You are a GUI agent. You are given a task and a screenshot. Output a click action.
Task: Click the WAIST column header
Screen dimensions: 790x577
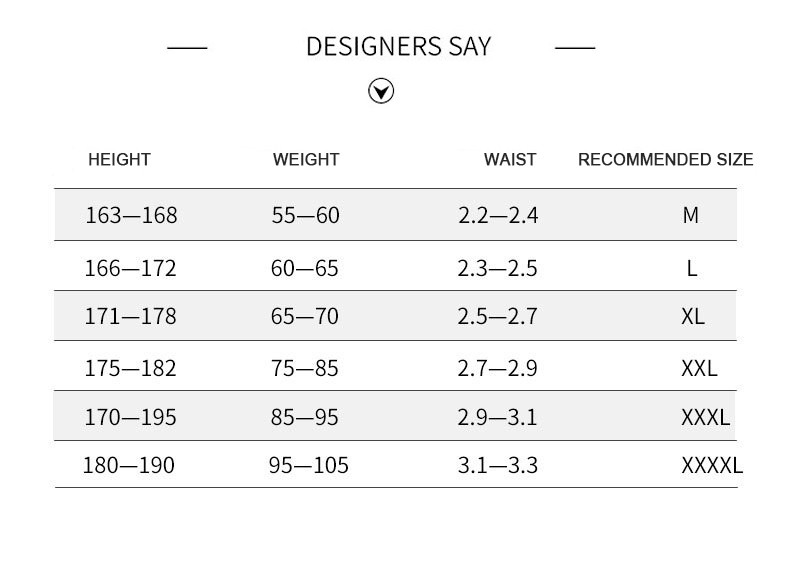tap(510, 160)
